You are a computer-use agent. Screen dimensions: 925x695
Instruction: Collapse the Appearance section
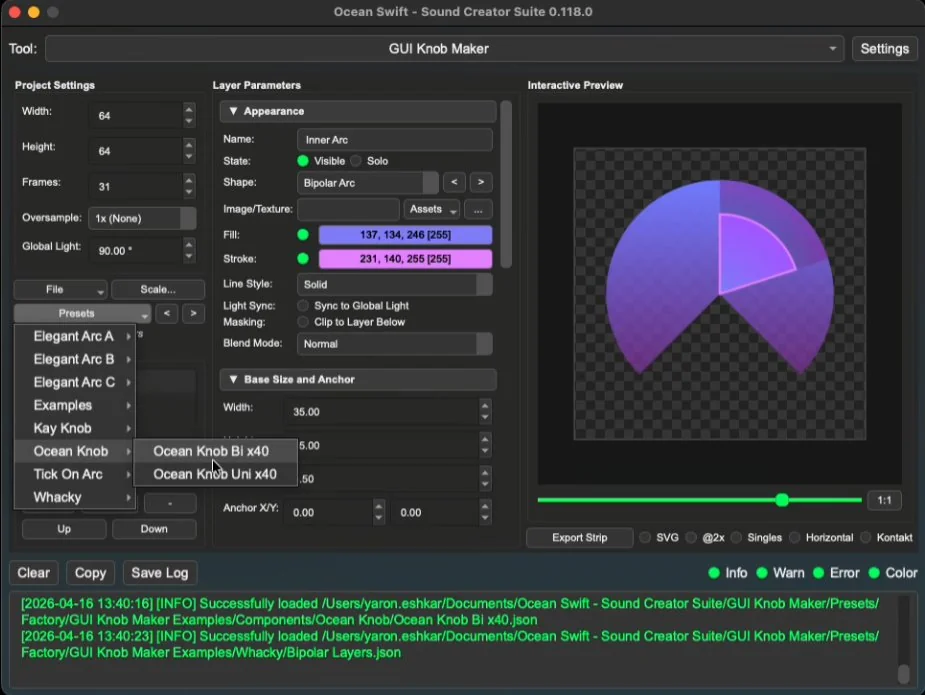click(x=357, y=112)
